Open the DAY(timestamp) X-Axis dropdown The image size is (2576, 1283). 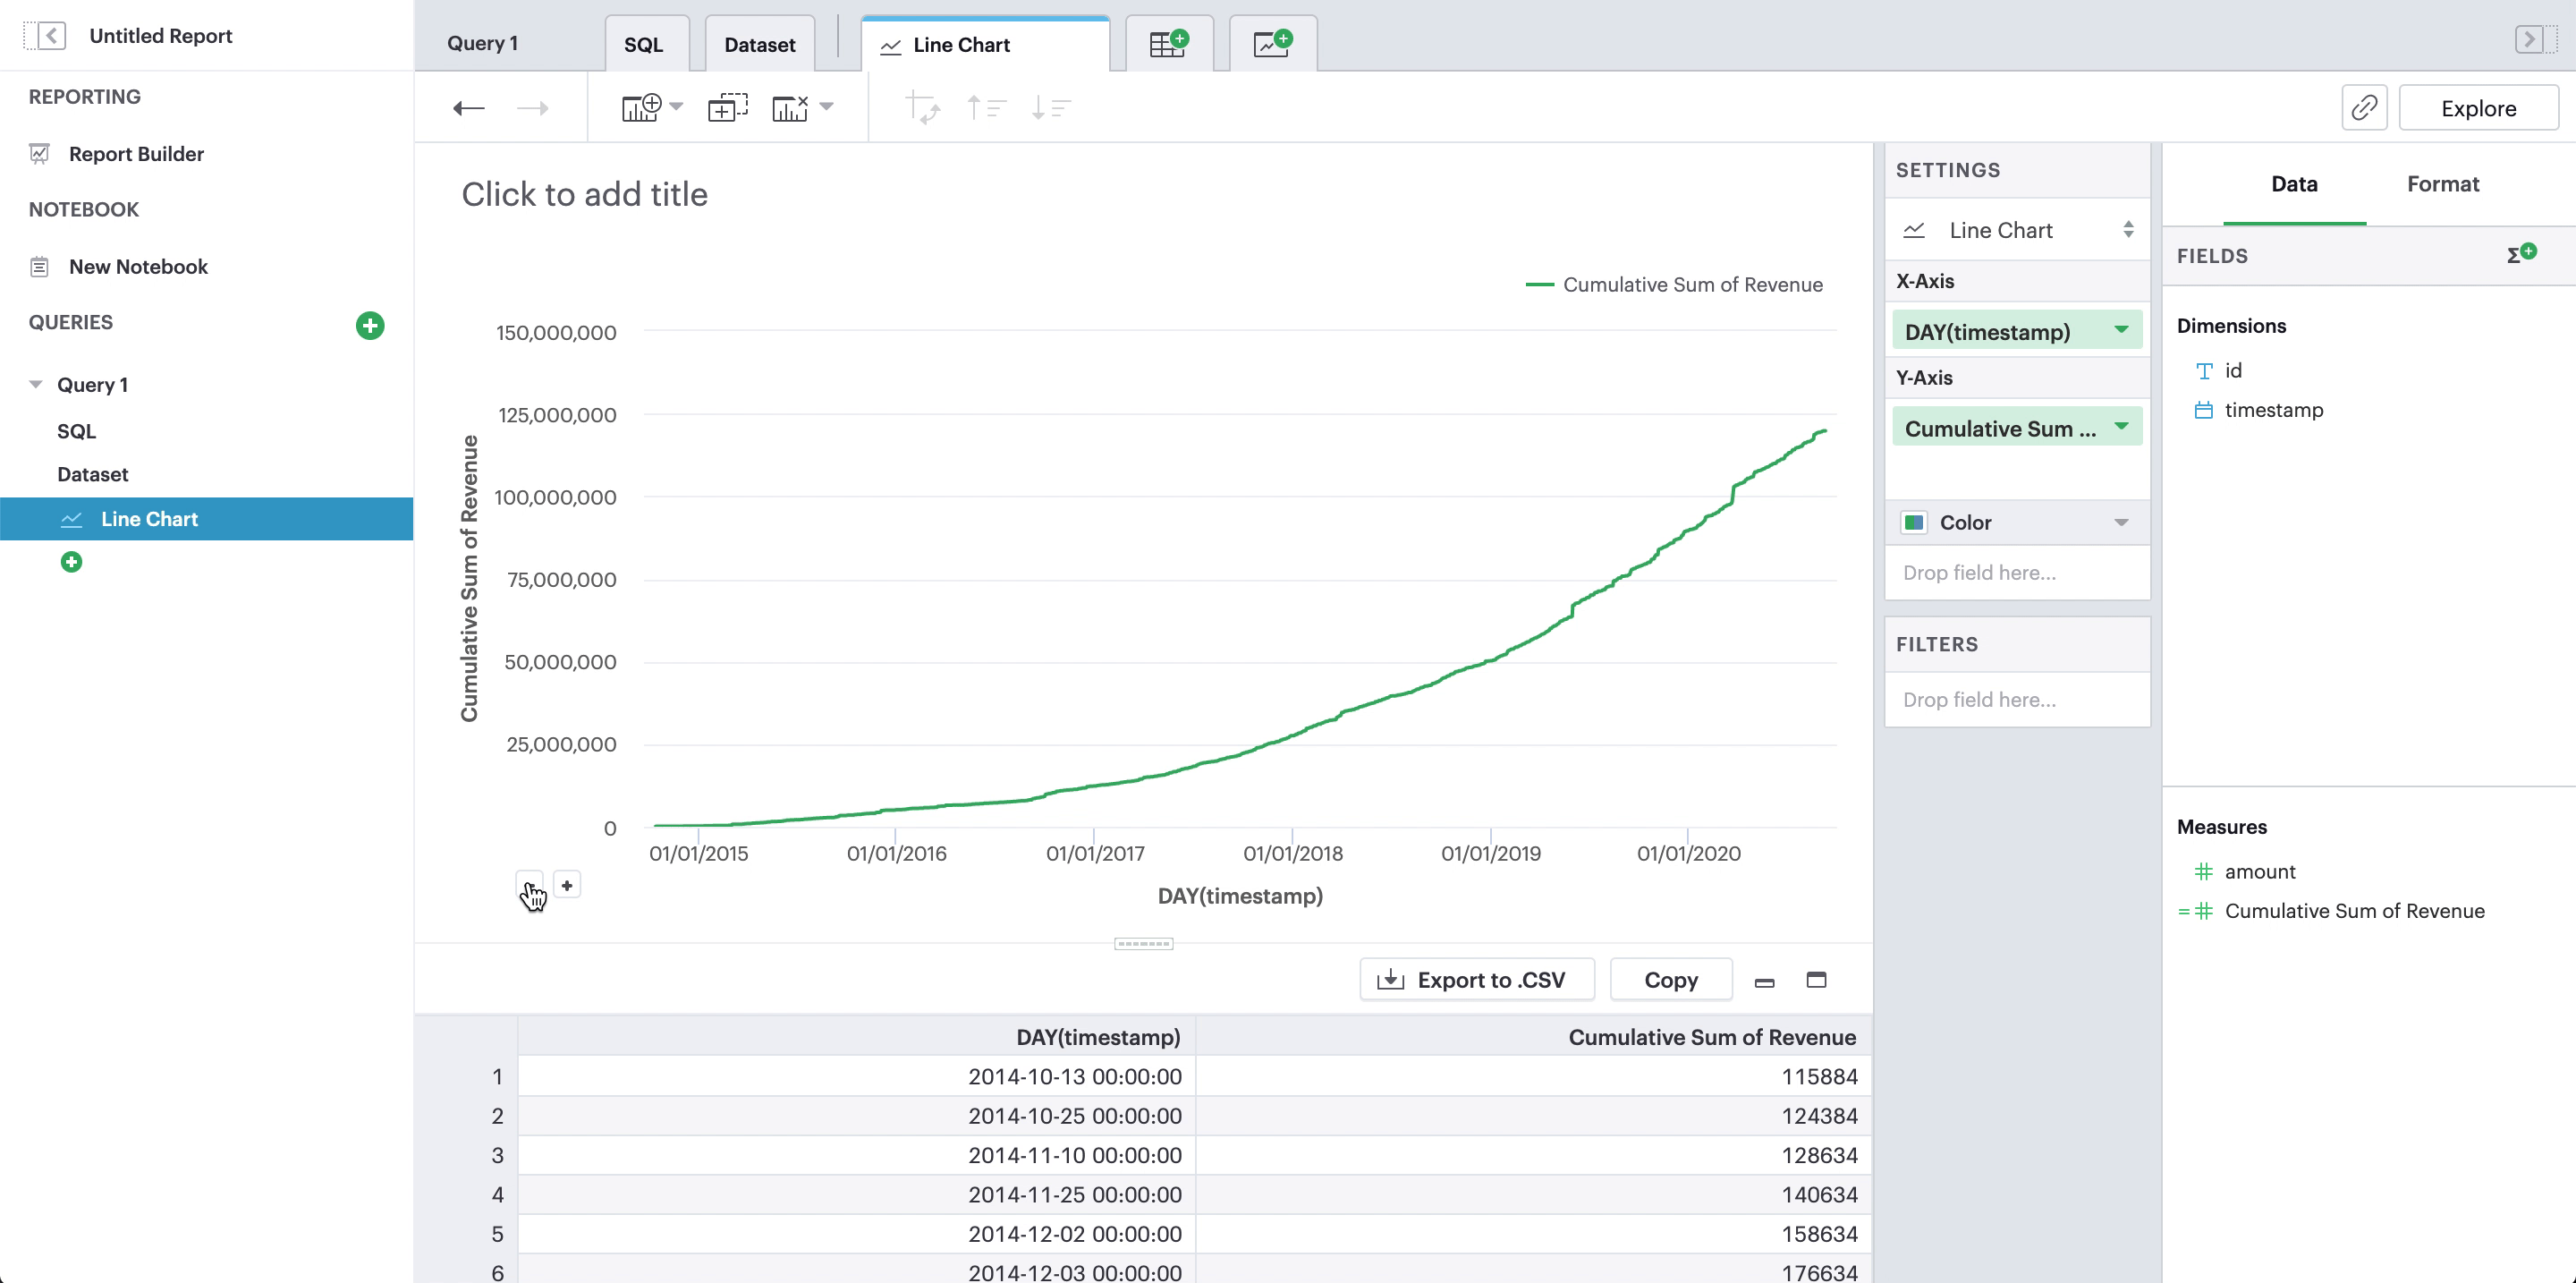coord(2120,331)
